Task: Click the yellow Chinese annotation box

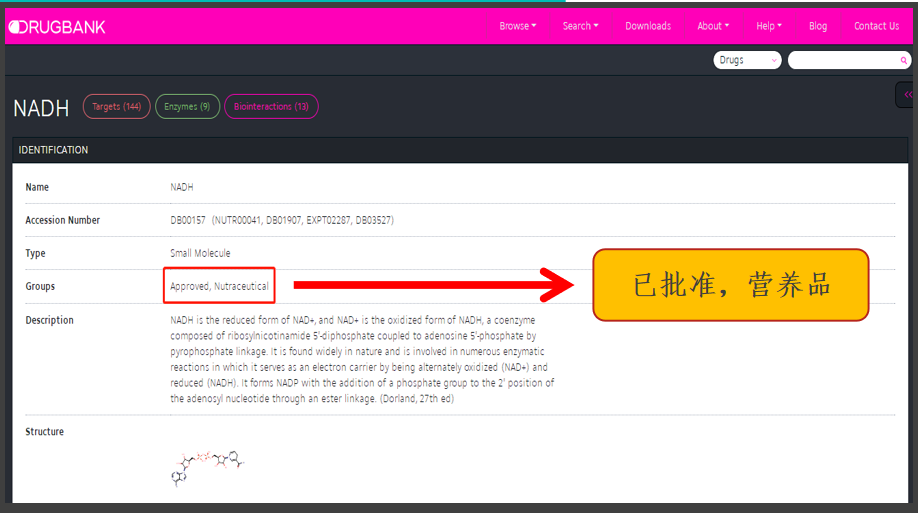Action: (x=731, y=285)
